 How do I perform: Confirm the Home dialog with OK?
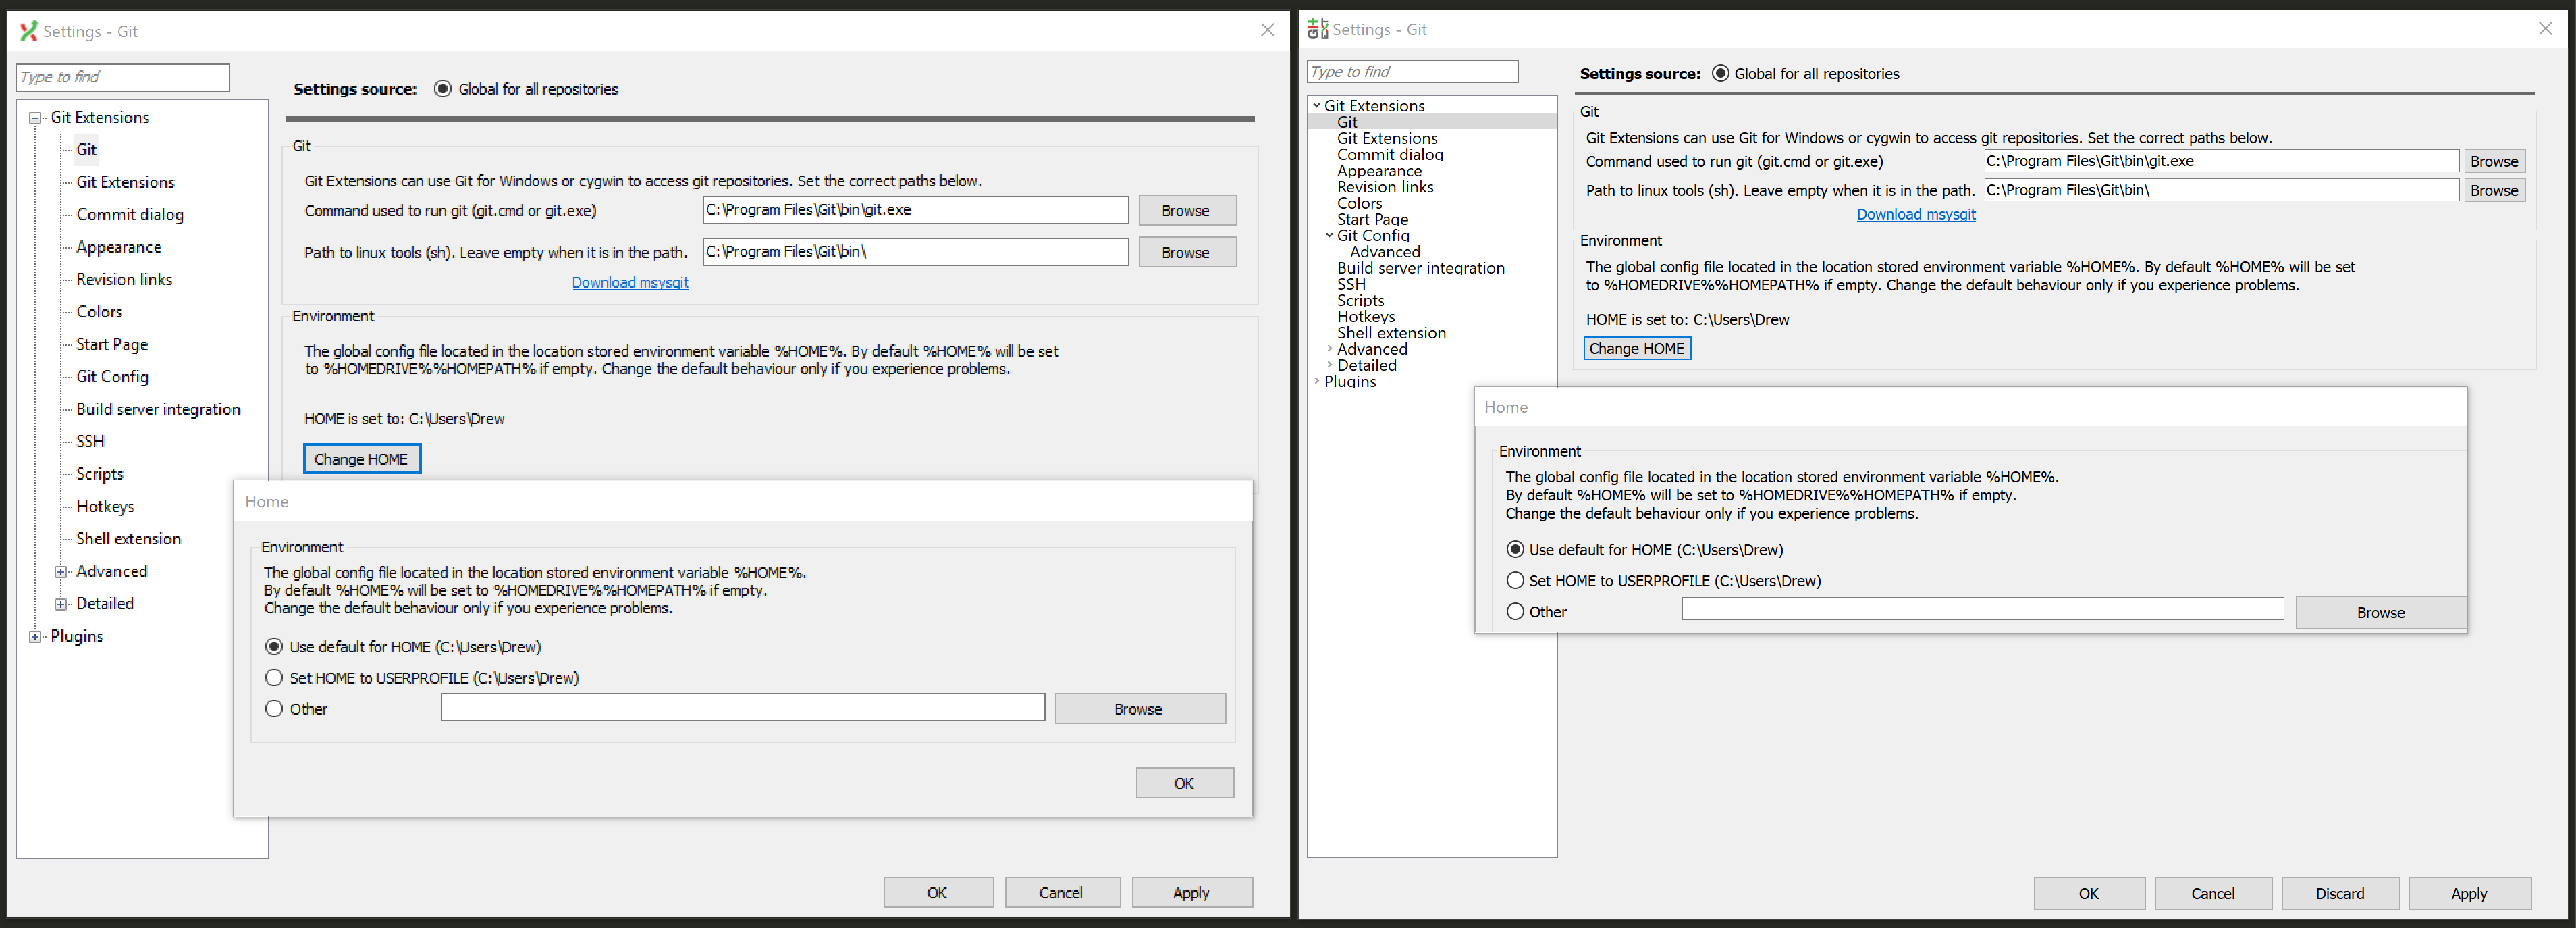(1184, 782)
